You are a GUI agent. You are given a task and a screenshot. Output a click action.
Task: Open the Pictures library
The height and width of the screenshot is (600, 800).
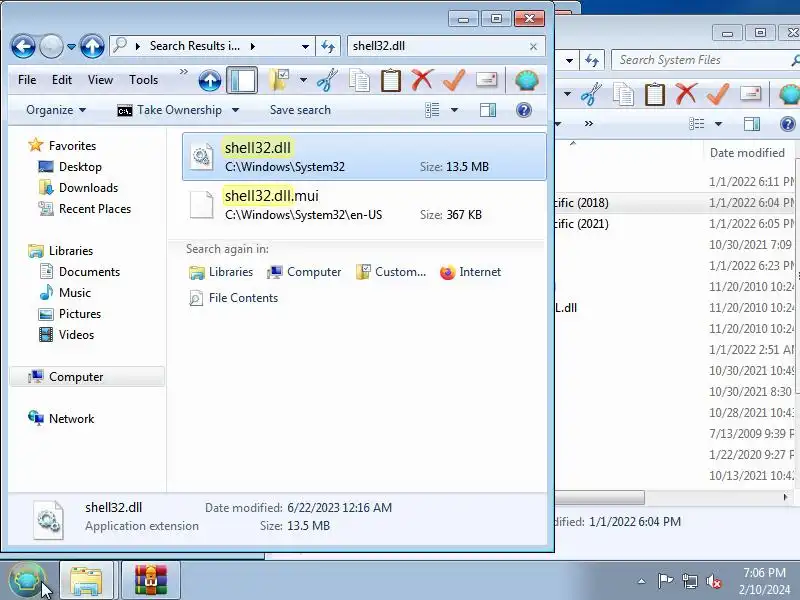click(80, 314)
